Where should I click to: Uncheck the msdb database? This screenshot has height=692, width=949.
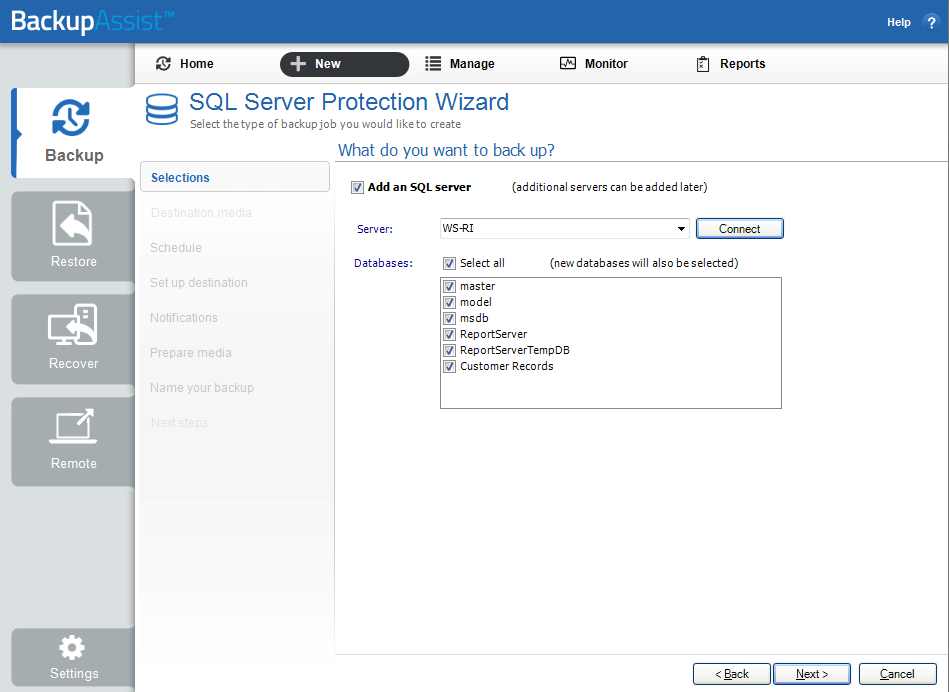point(449,318)
